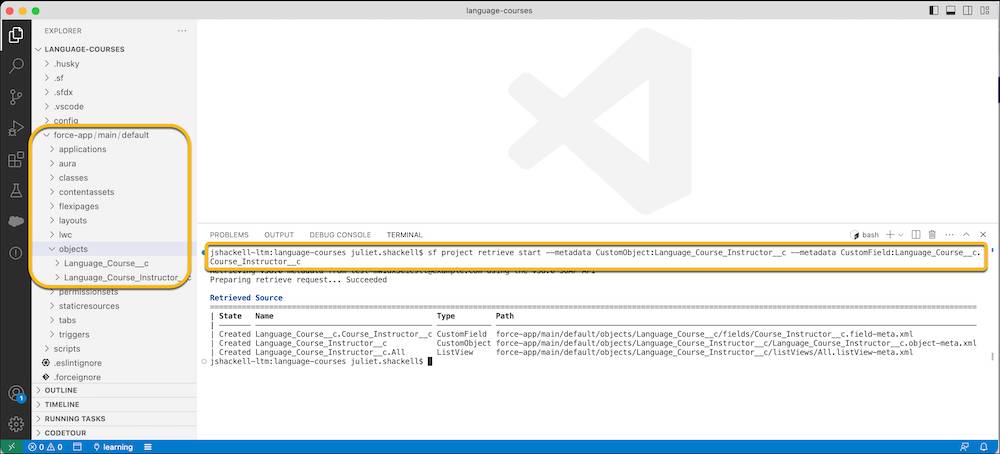Switch to the OUTPUT tab
1000x454 pixels.
279,235
